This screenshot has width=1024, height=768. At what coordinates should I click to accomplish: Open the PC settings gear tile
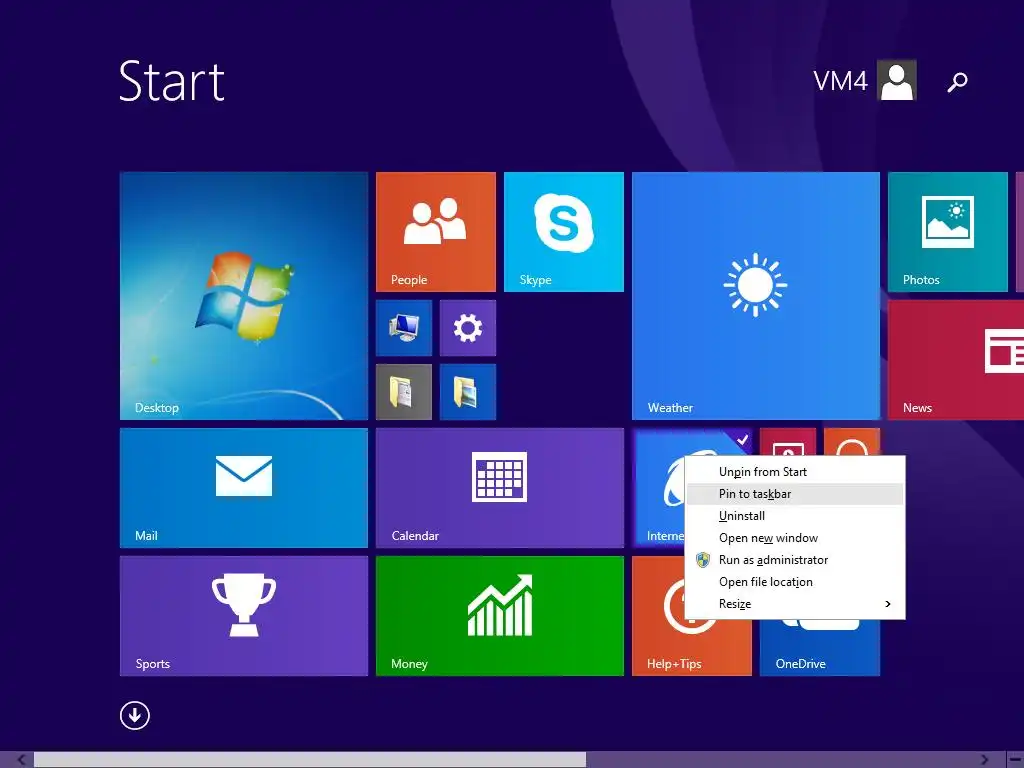pyautogui.click(x=468, y=328)
